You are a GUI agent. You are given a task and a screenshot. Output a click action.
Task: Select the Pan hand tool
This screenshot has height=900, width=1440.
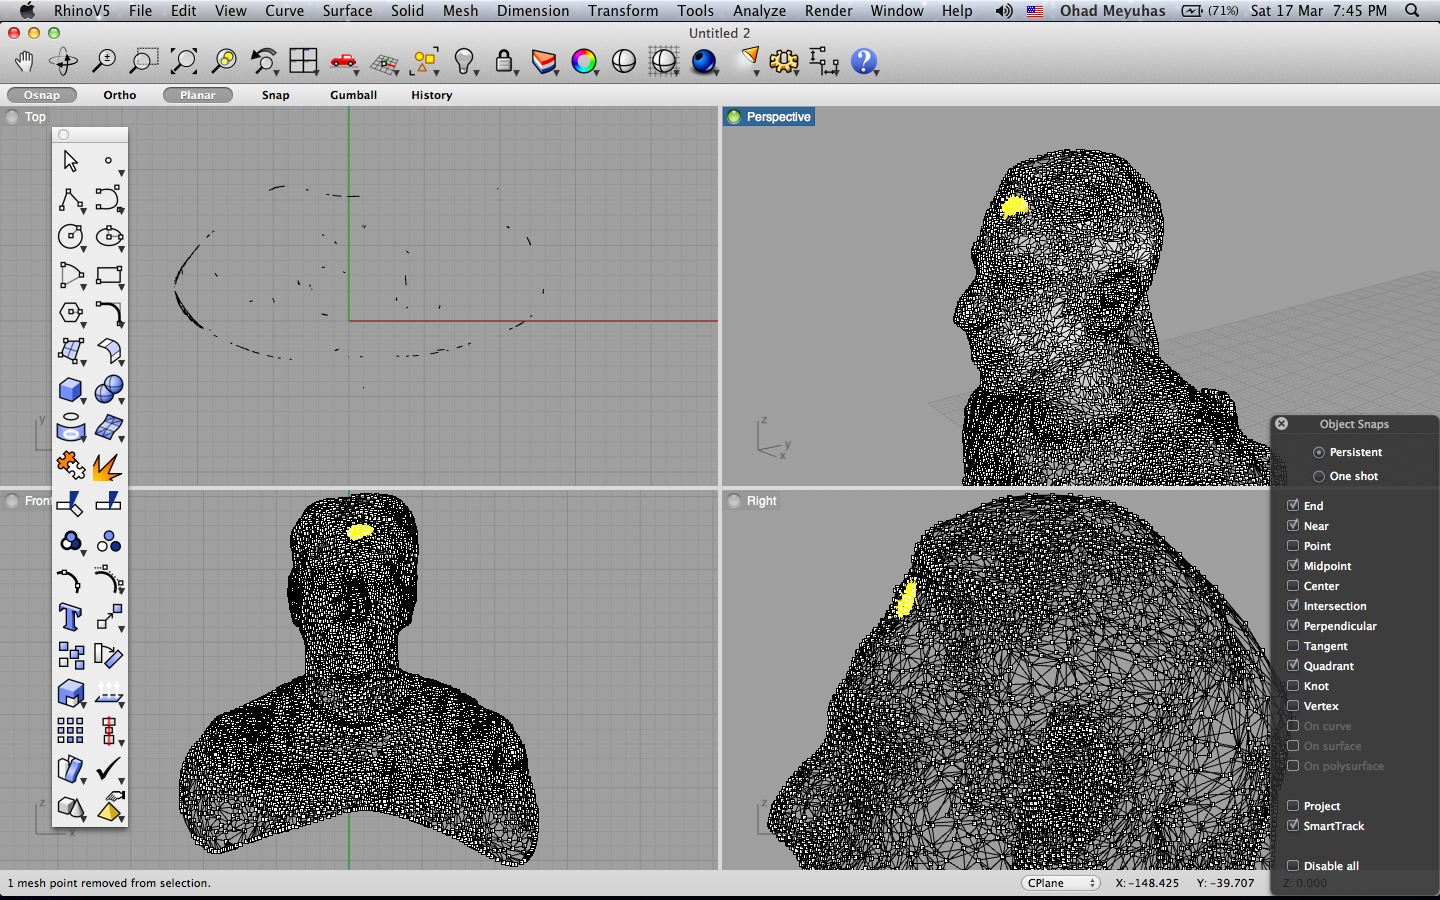[24, 62]
